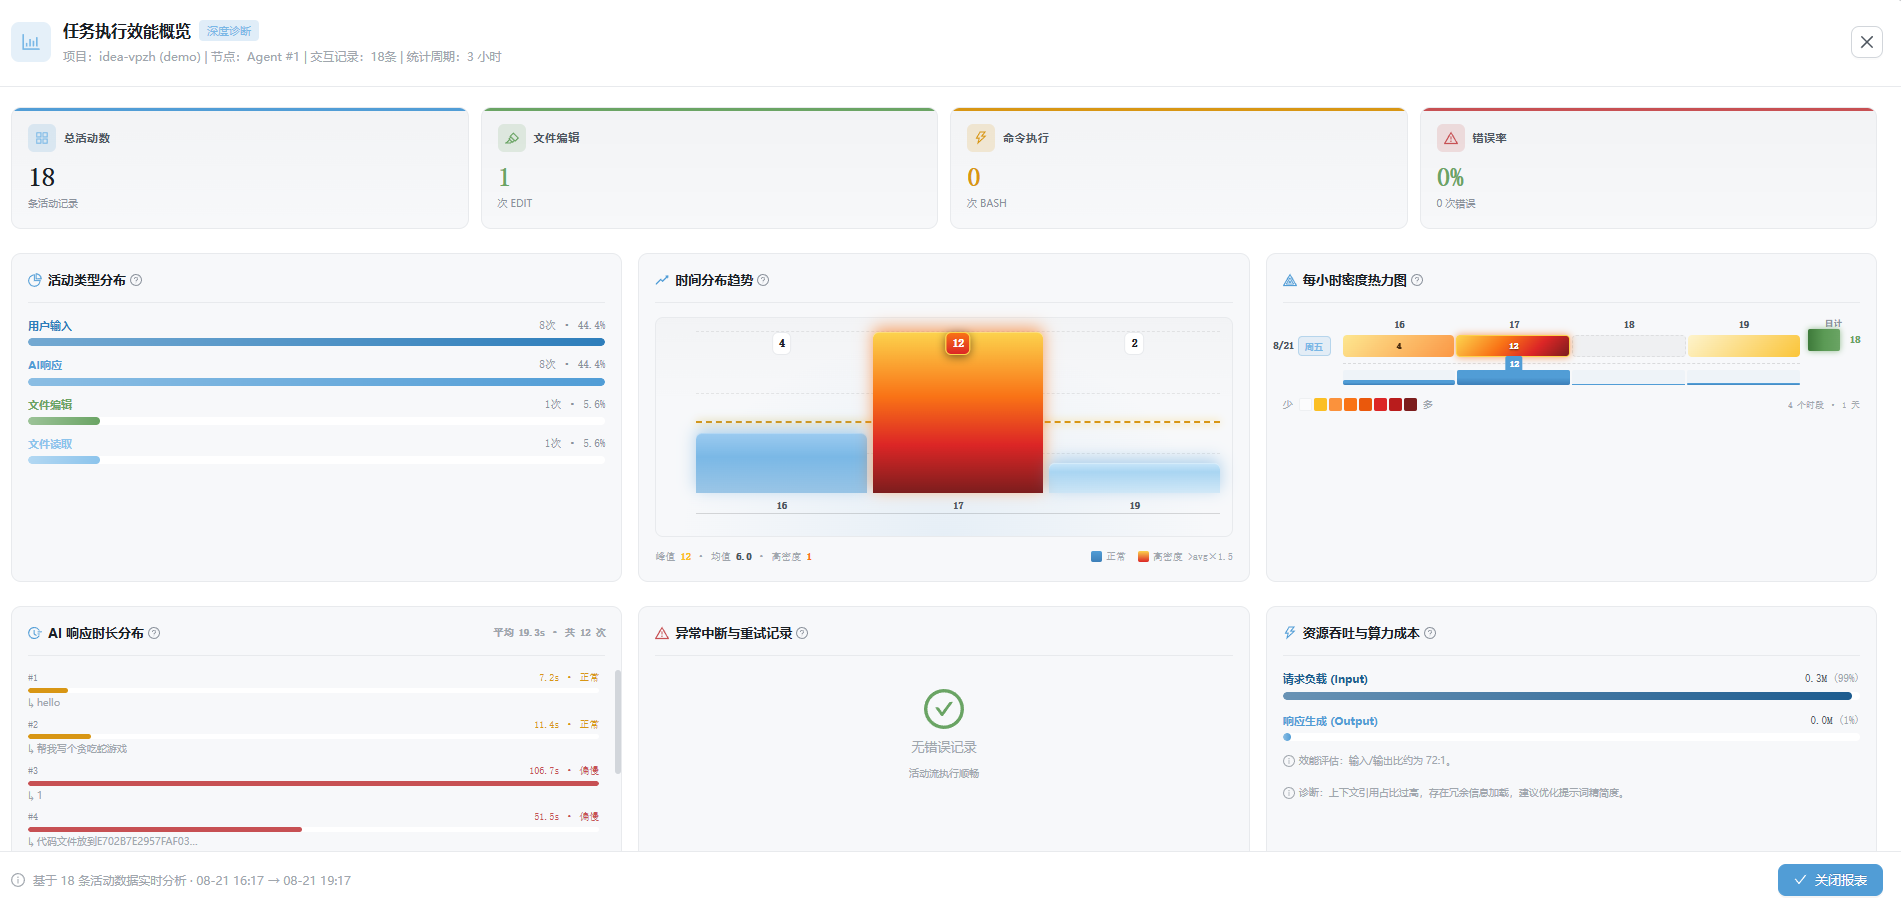Screen dimensions: 1901x902
Task: Click the 用户输入 progress bar
Action: [x=316, y=342]
